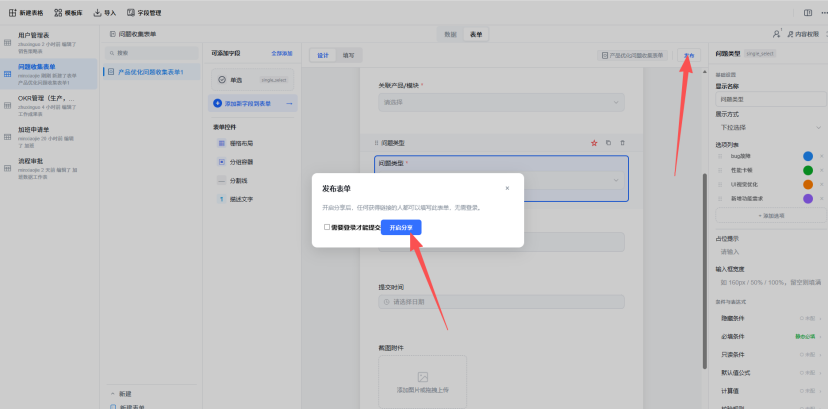Click the 导入 import icon
The image size is (829, 409).
coord(97,13)
